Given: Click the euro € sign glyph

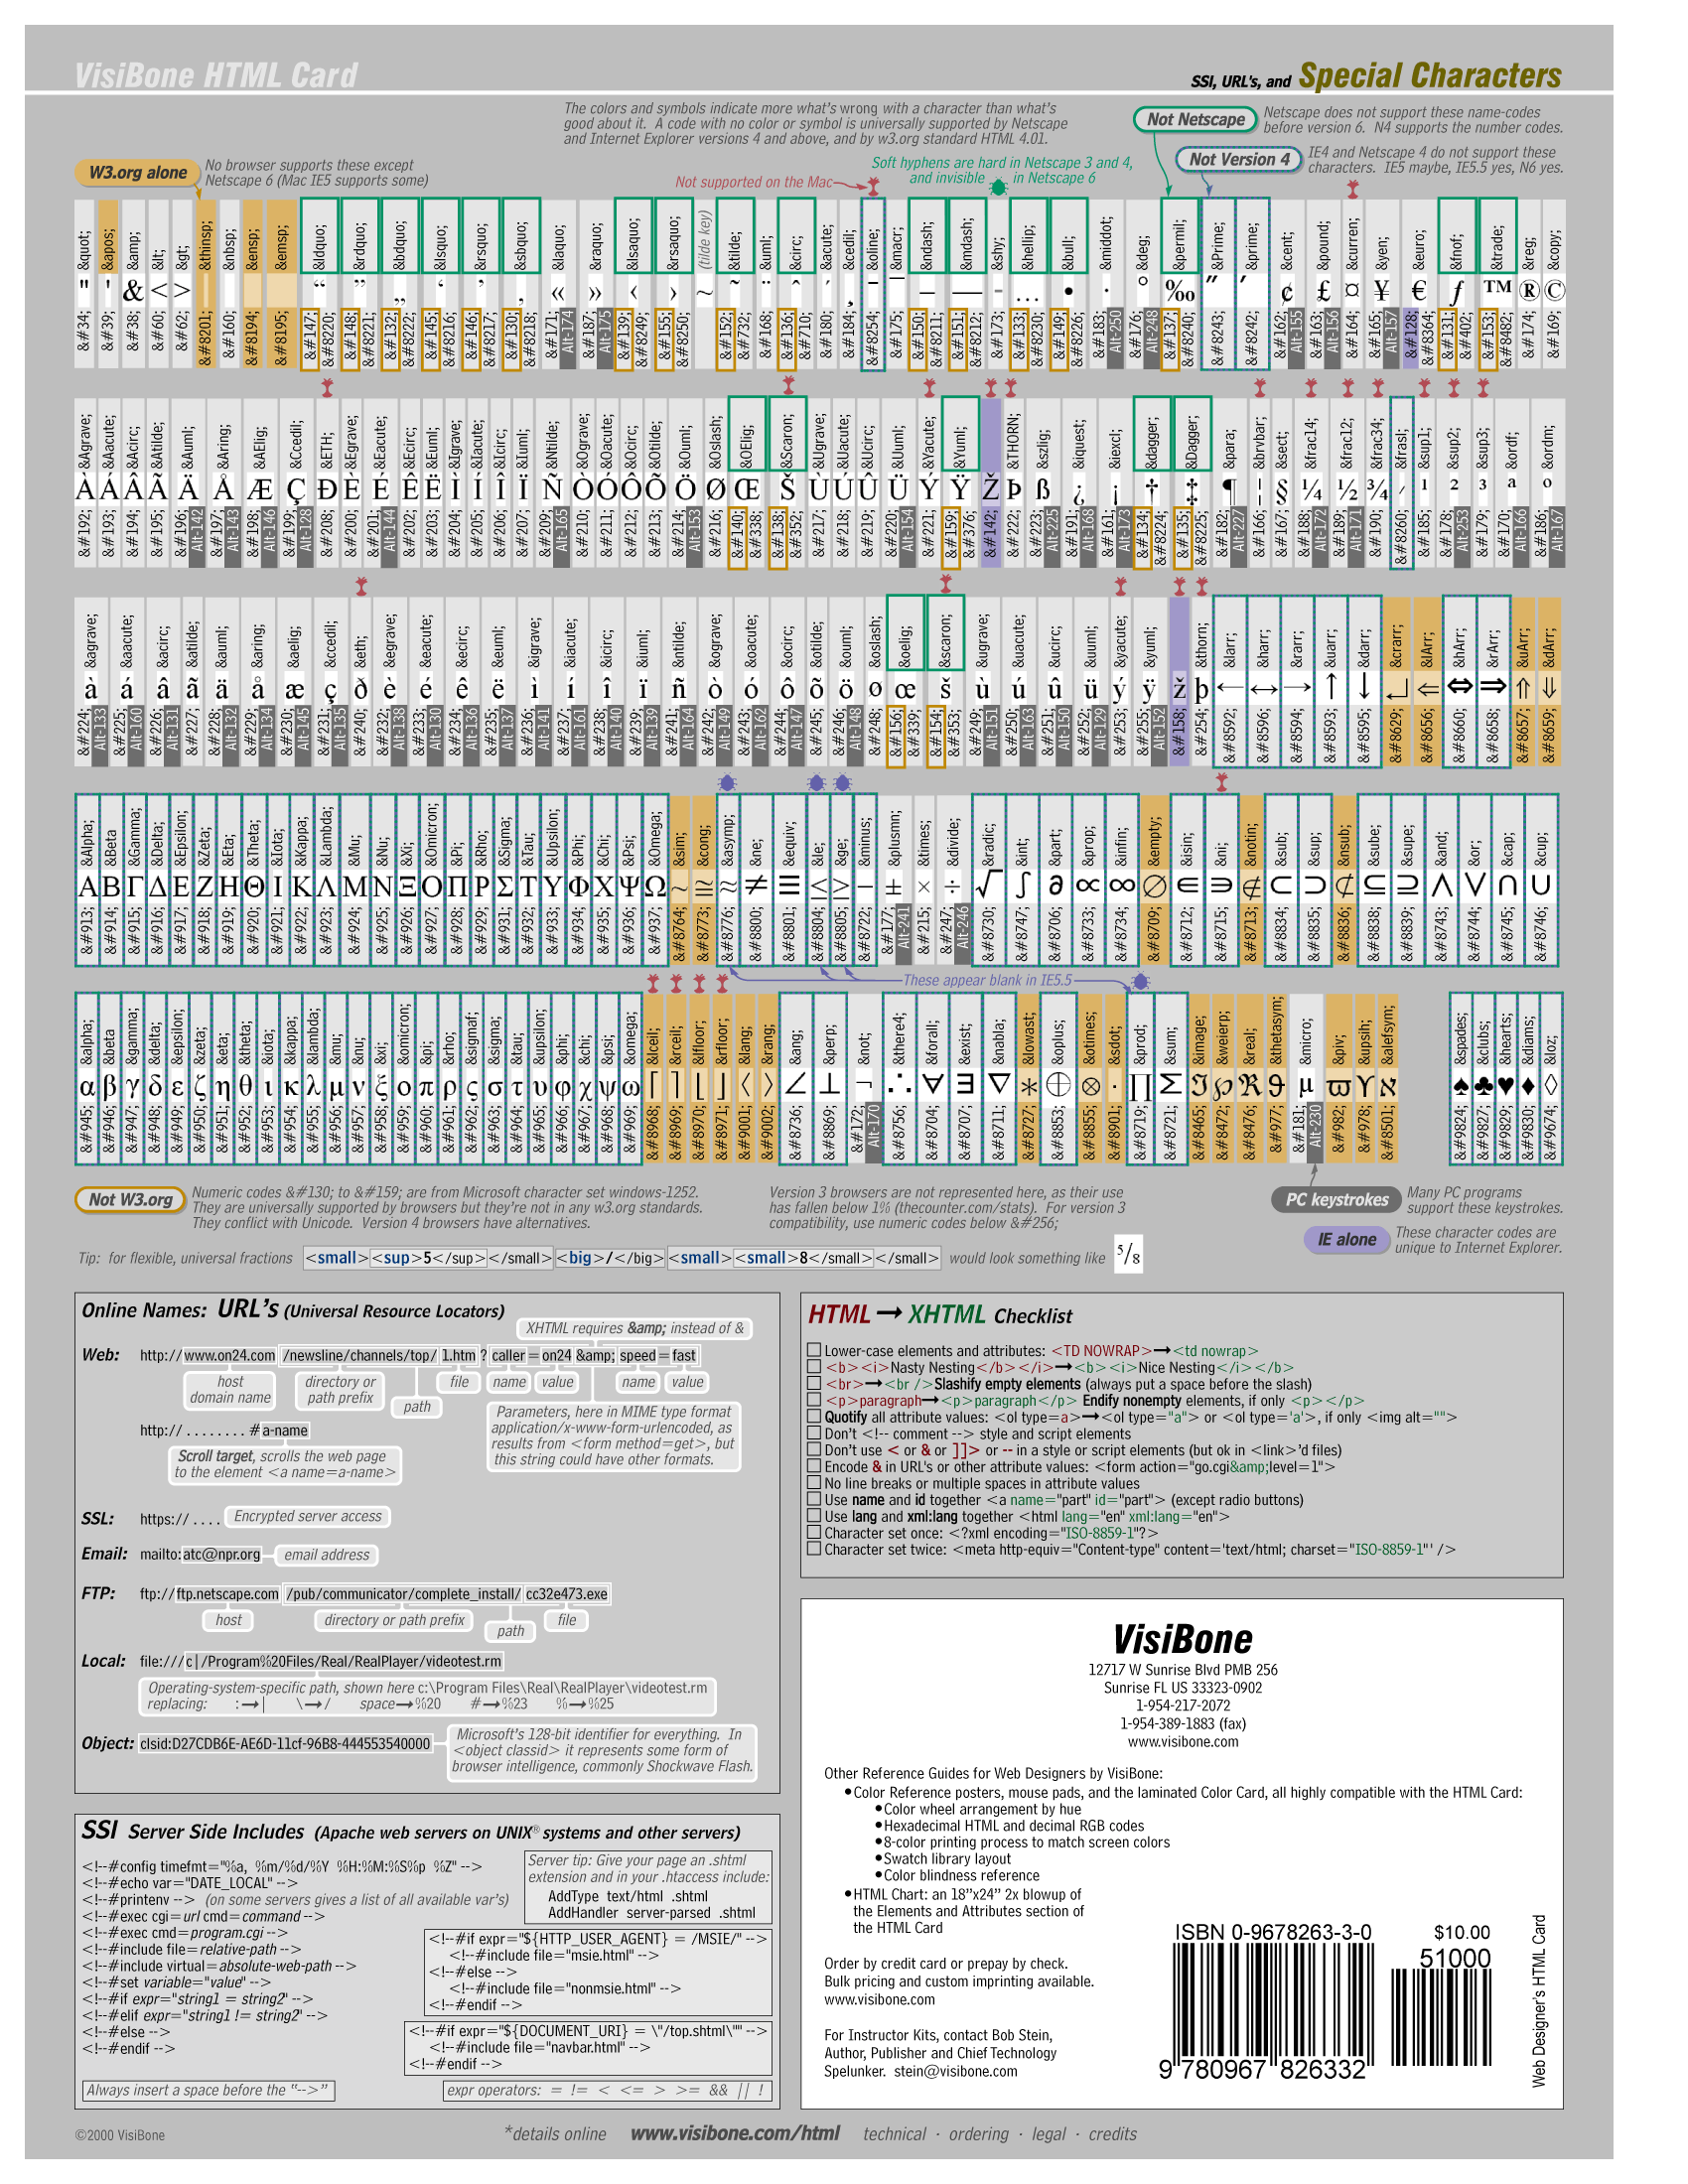Looking at the screenshot, I should [x=1419, y=291].
